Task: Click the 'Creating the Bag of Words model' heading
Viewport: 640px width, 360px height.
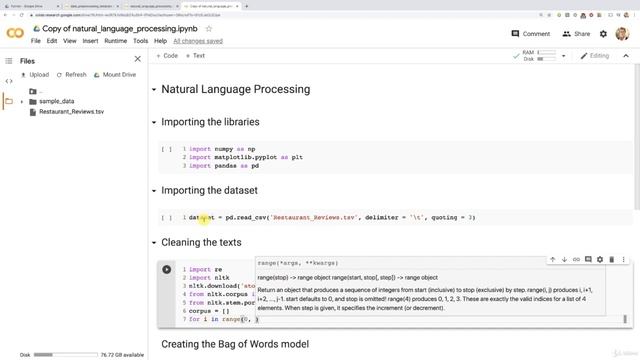Action: click(235, 344)
